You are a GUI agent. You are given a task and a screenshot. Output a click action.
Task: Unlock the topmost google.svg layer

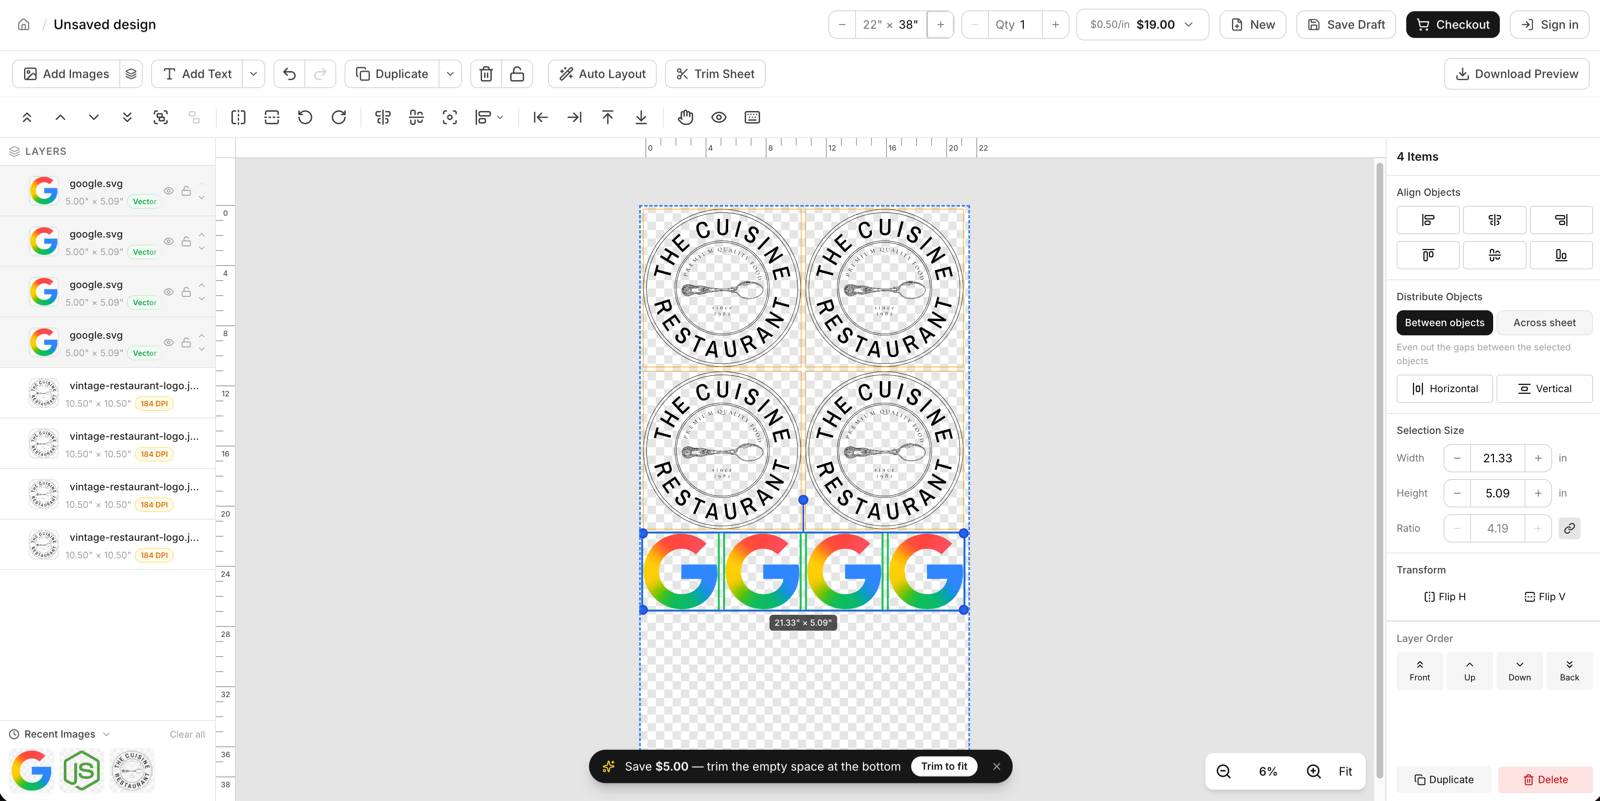[x=186, y=191]
